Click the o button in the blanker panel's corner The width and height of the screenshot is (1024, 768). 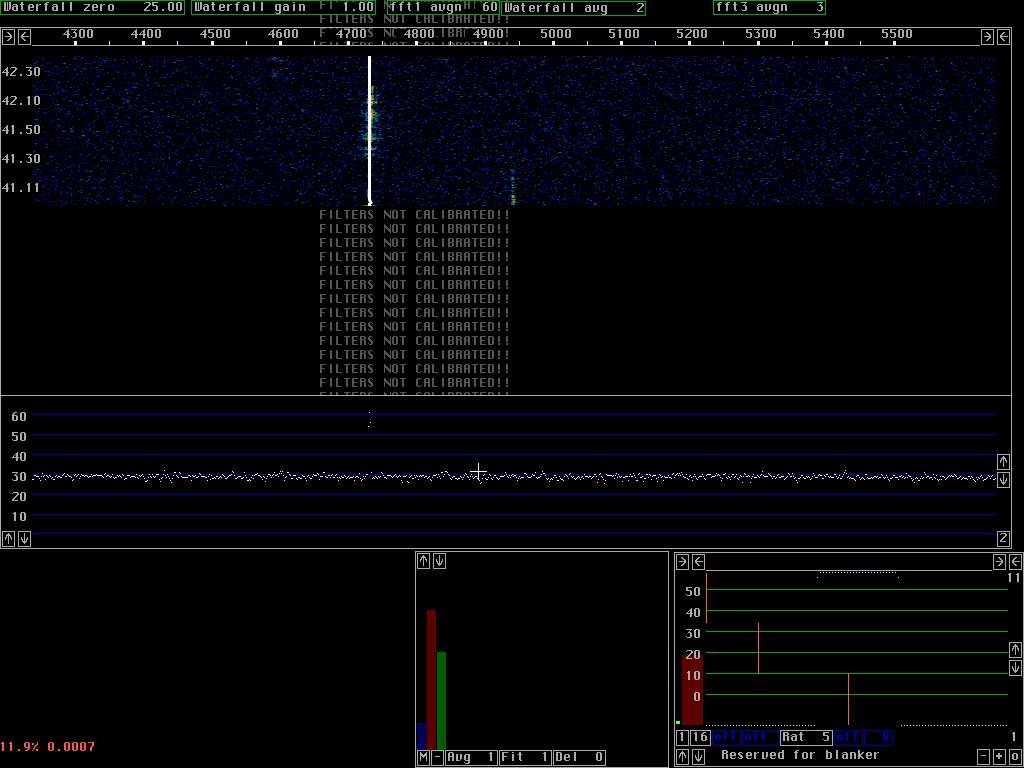1015,756
